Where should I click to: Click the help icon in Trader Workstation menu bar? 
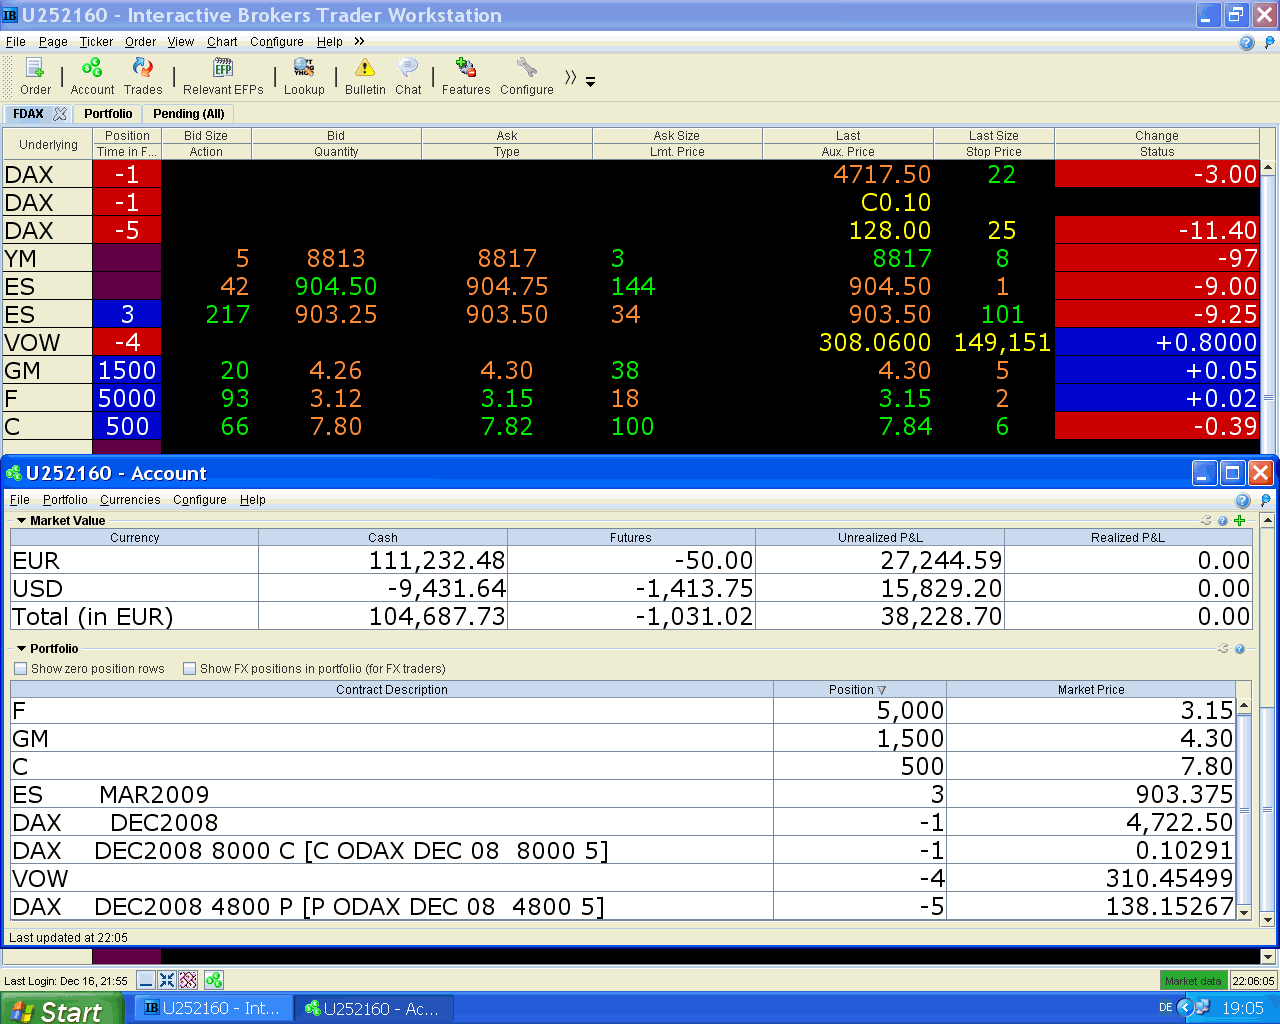[1246, 43]
